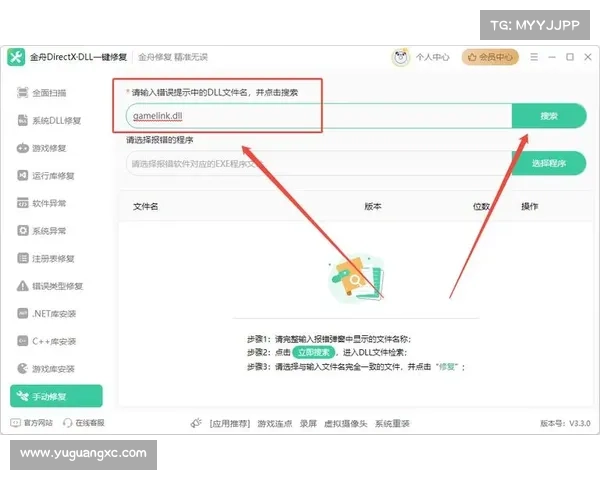Click the DLL filename field containing gamelink.dll
Screen dimensions: 600x480
319,116
